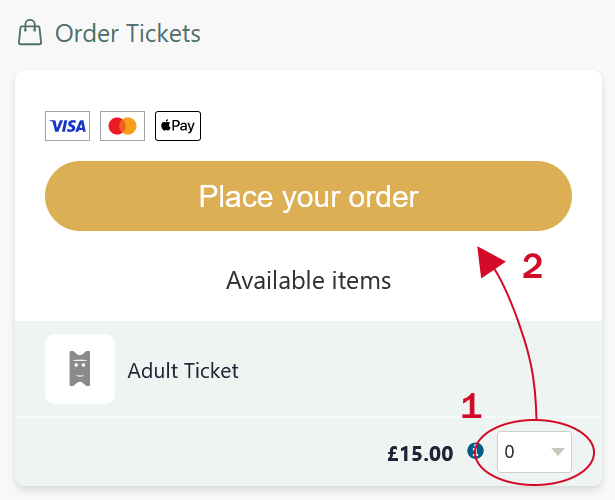Open the Adult Ticket quantity dropdown
Viewport: 615px width, 500px height.
(x=534, y=453)
